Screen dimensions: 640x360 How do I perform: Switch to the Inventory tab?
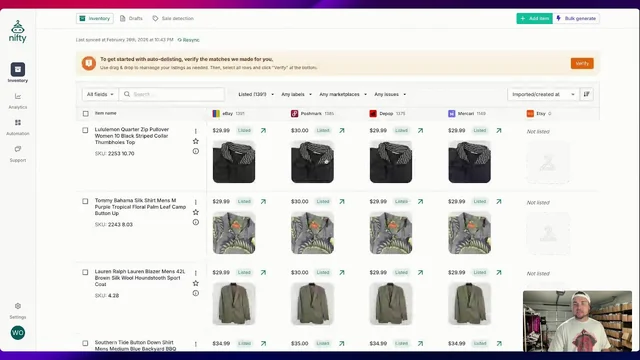95,18
